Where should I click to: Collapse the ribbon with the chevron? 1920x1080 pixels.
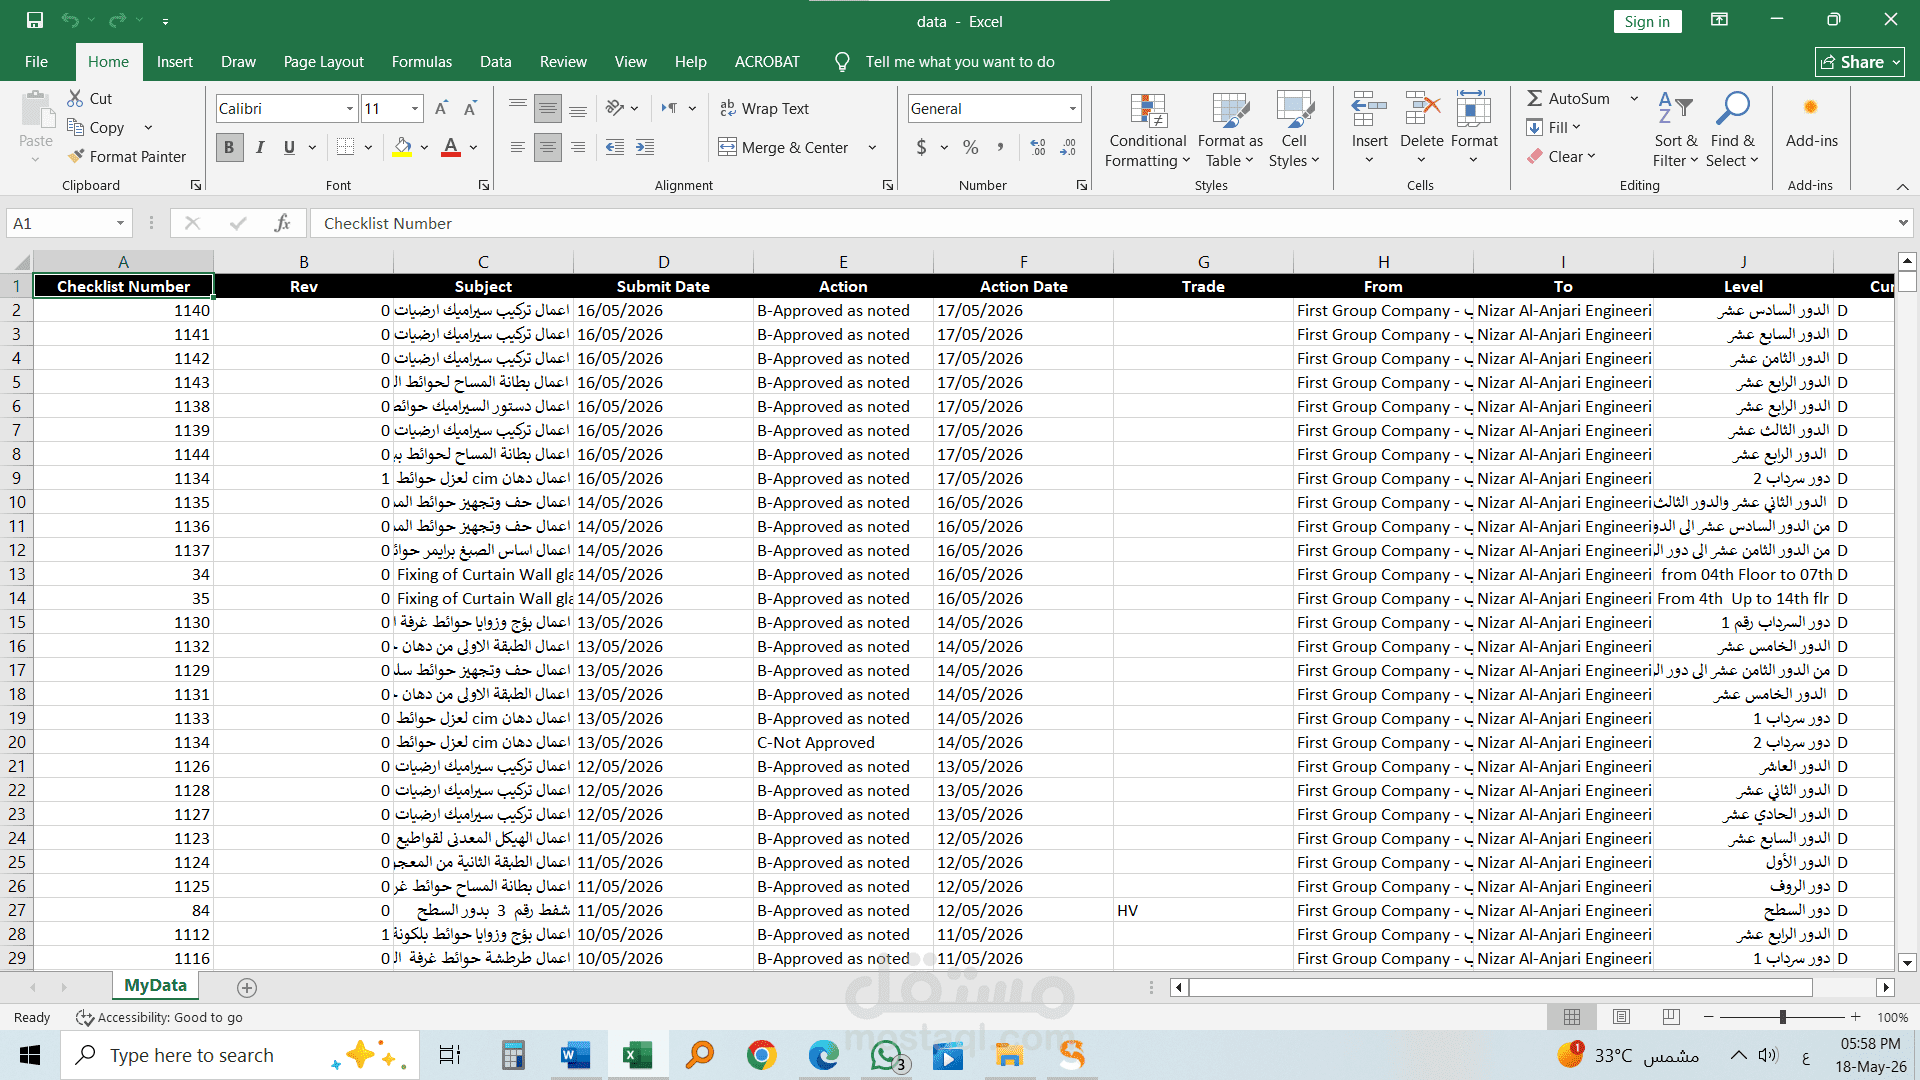(x=1903, y=186)
